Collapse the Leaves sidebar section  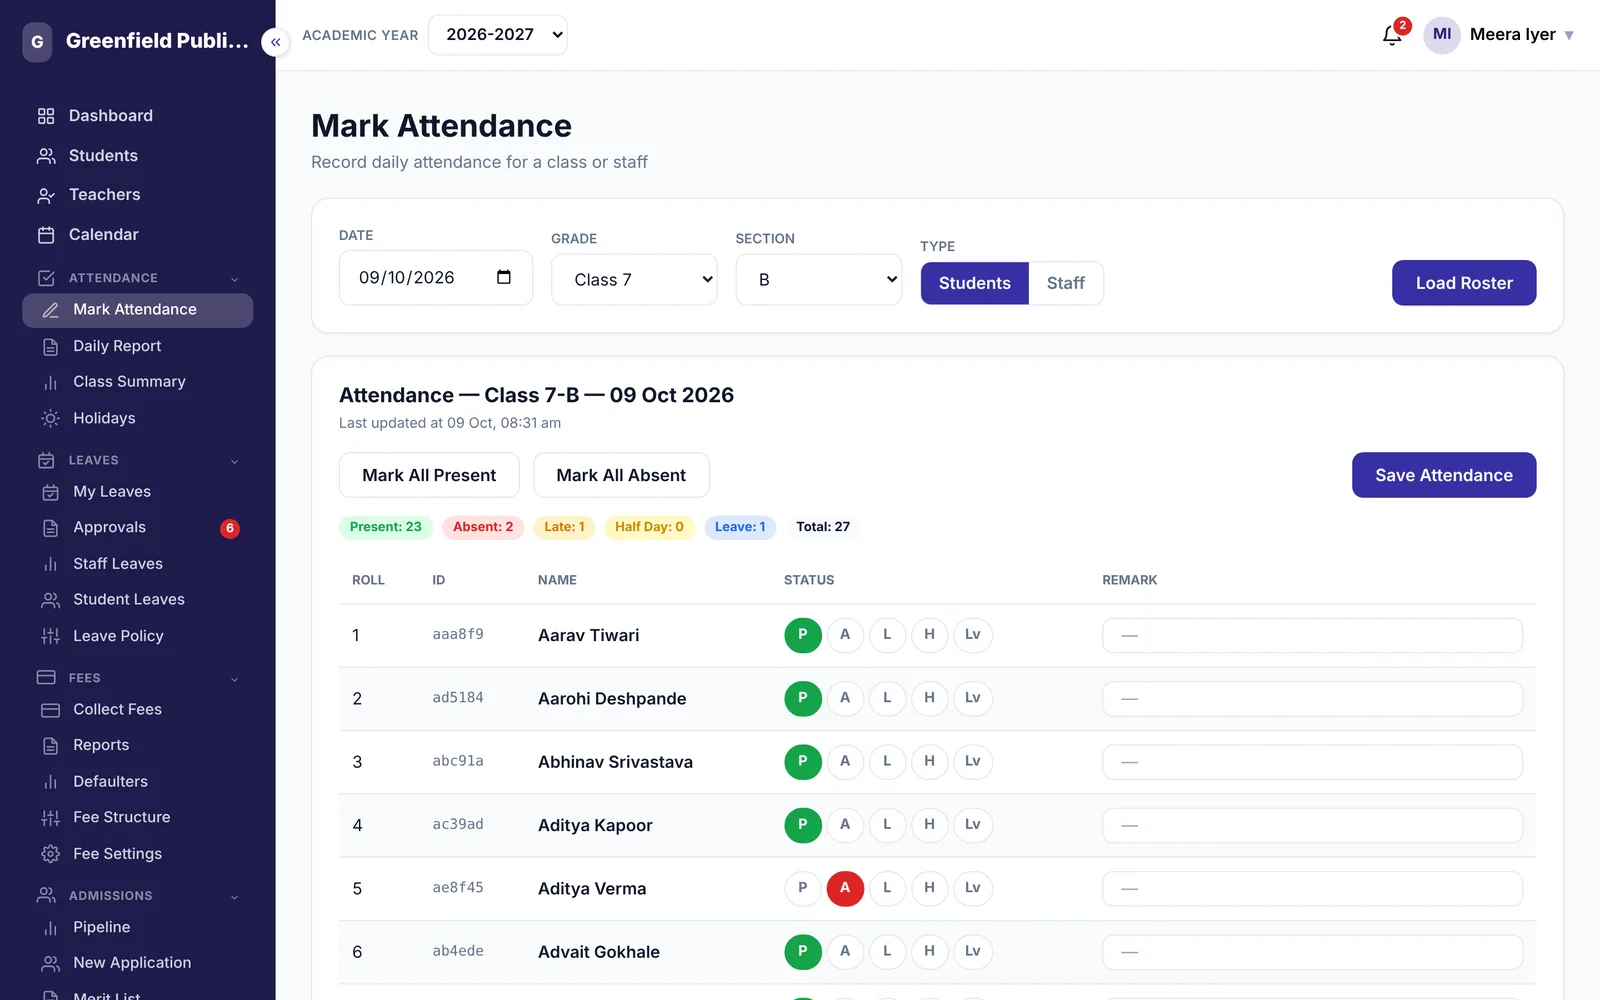coord(235,461)
